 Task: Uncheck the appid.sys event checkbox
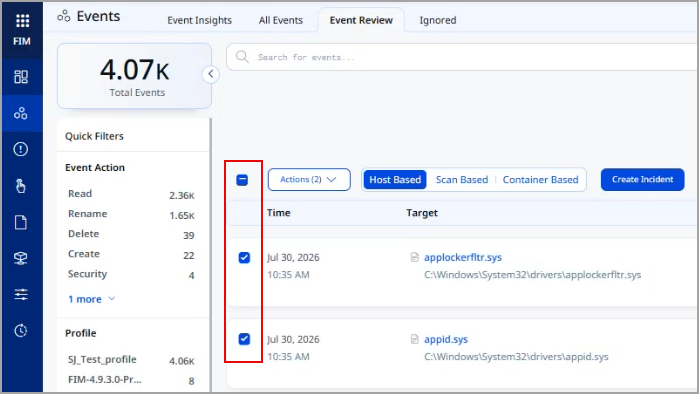tap(244, 339)
